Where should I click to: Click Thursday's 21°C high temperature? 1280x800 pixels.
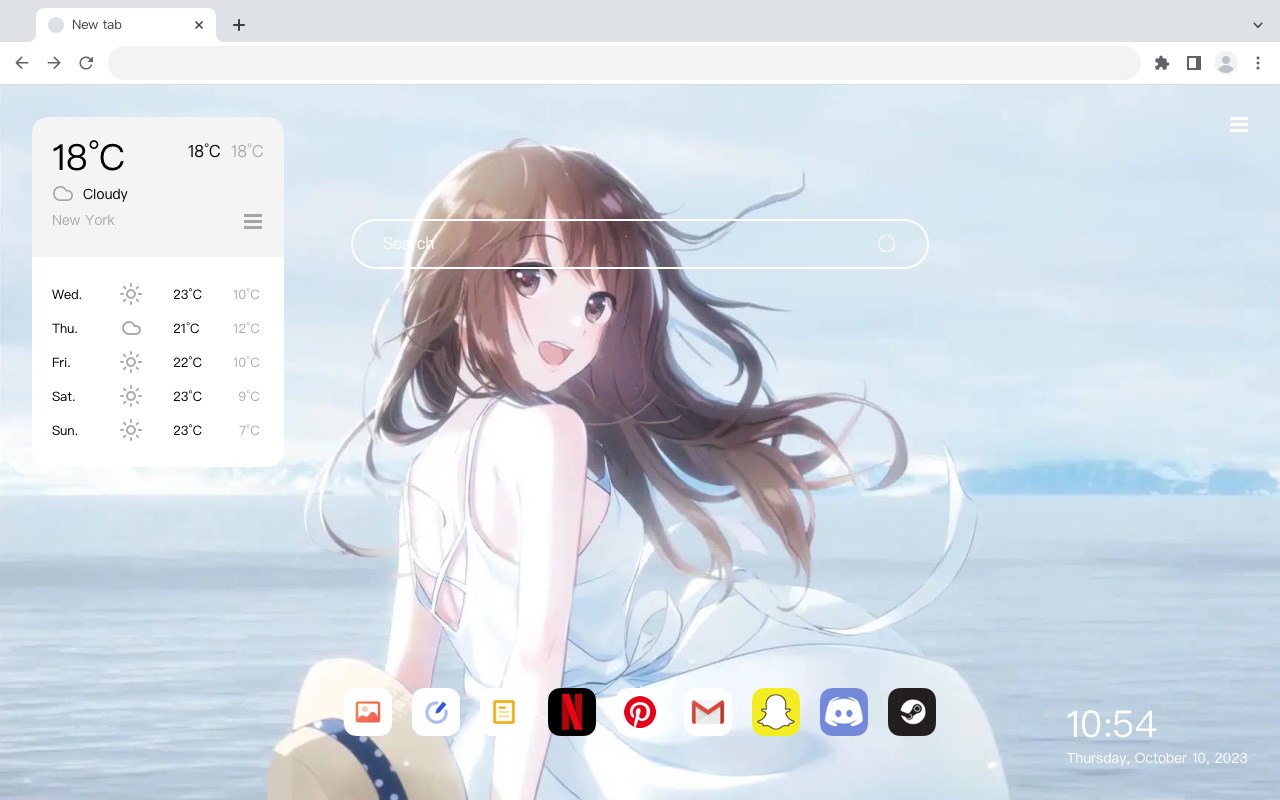[186, 328]
